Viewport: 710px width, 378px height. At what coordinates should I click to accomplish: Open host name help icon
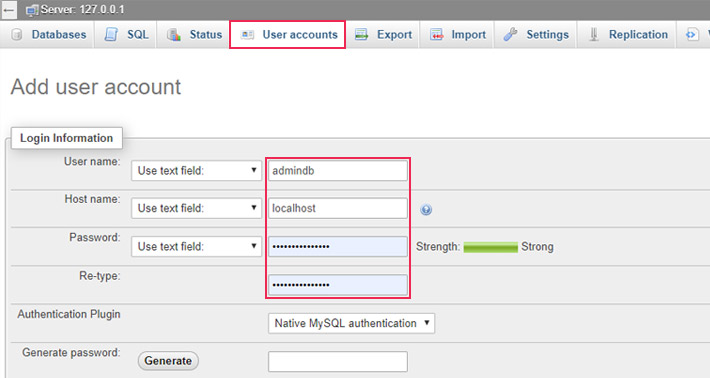point(426,210)
